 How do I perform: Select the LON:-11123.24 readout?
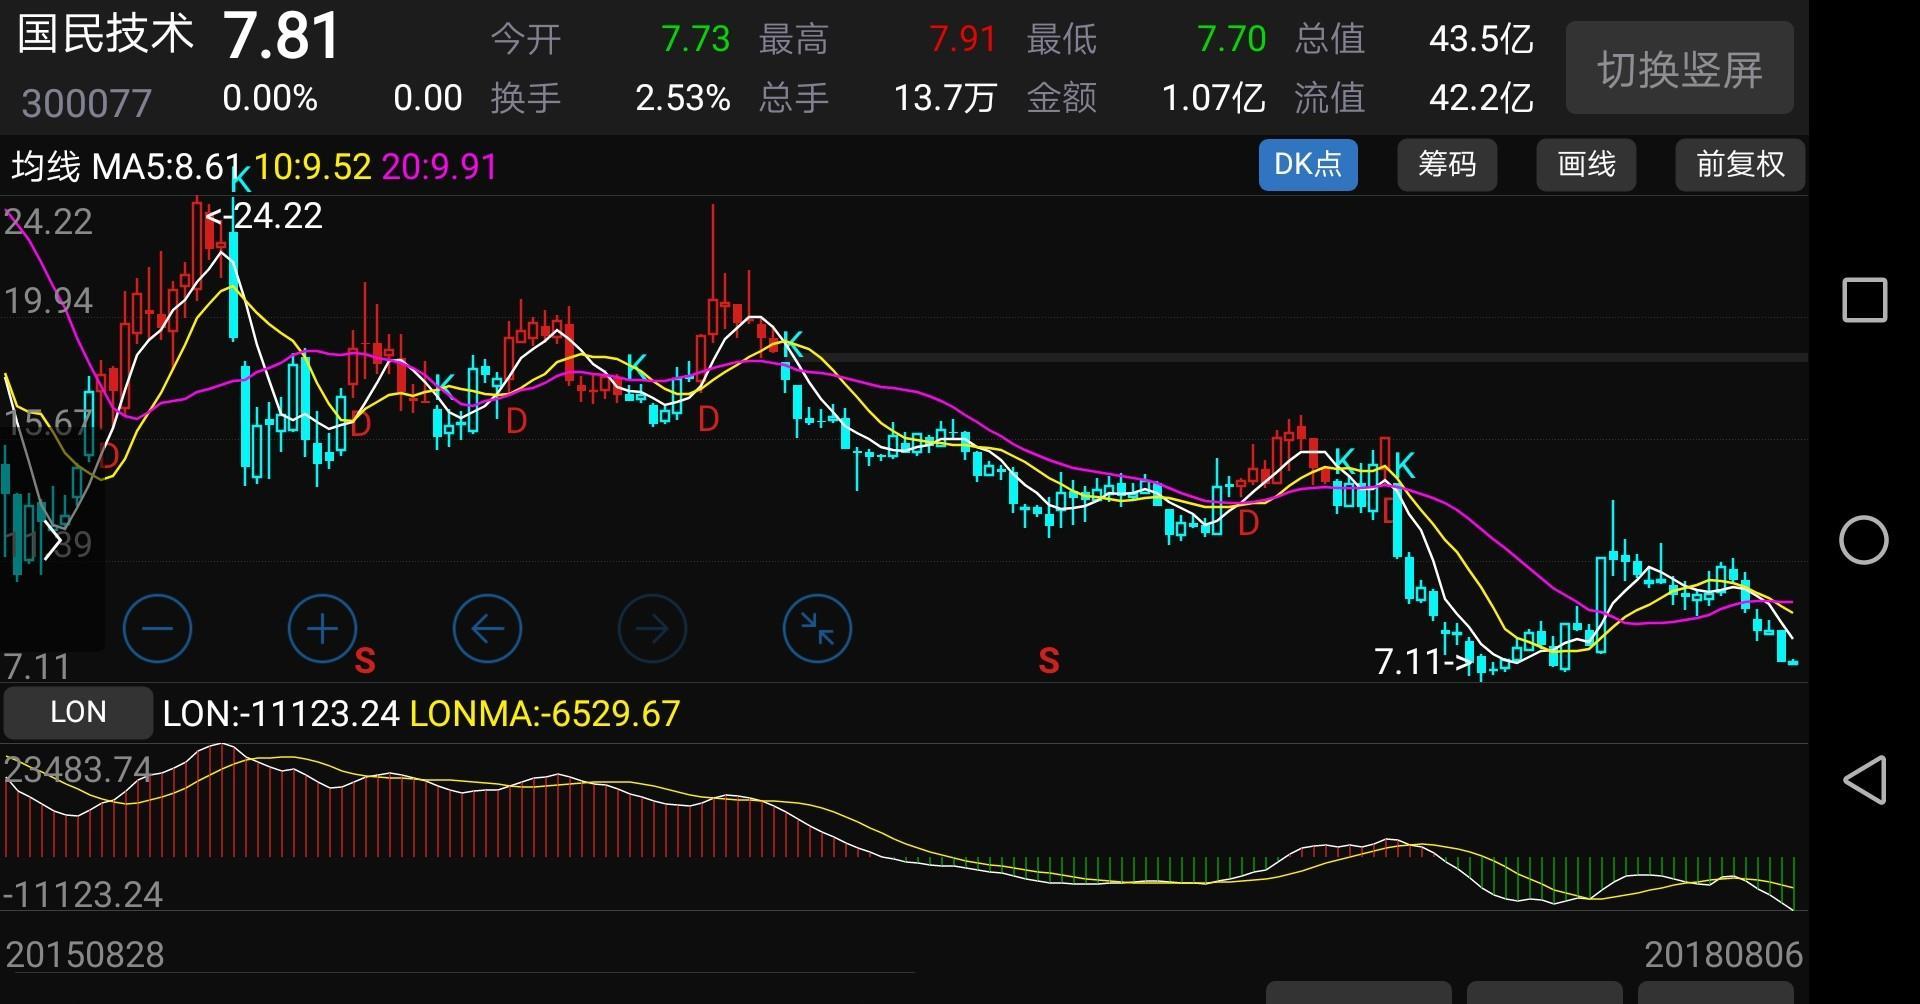click(x=281, y=714)
